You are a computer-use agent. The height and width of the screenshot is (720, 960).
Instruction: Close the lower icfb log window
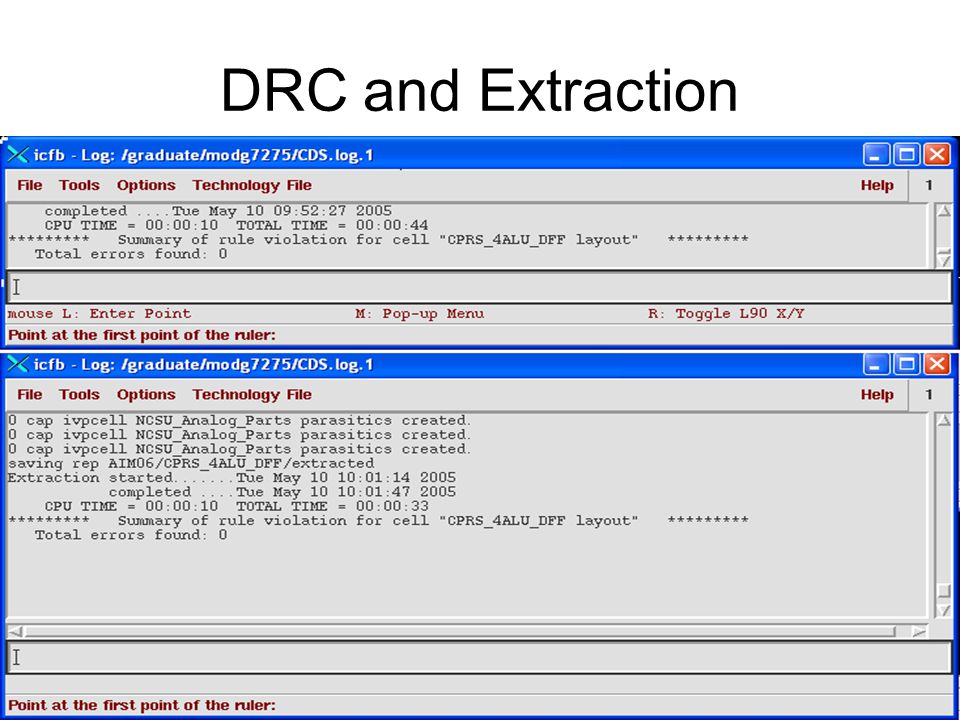[937, 364]
